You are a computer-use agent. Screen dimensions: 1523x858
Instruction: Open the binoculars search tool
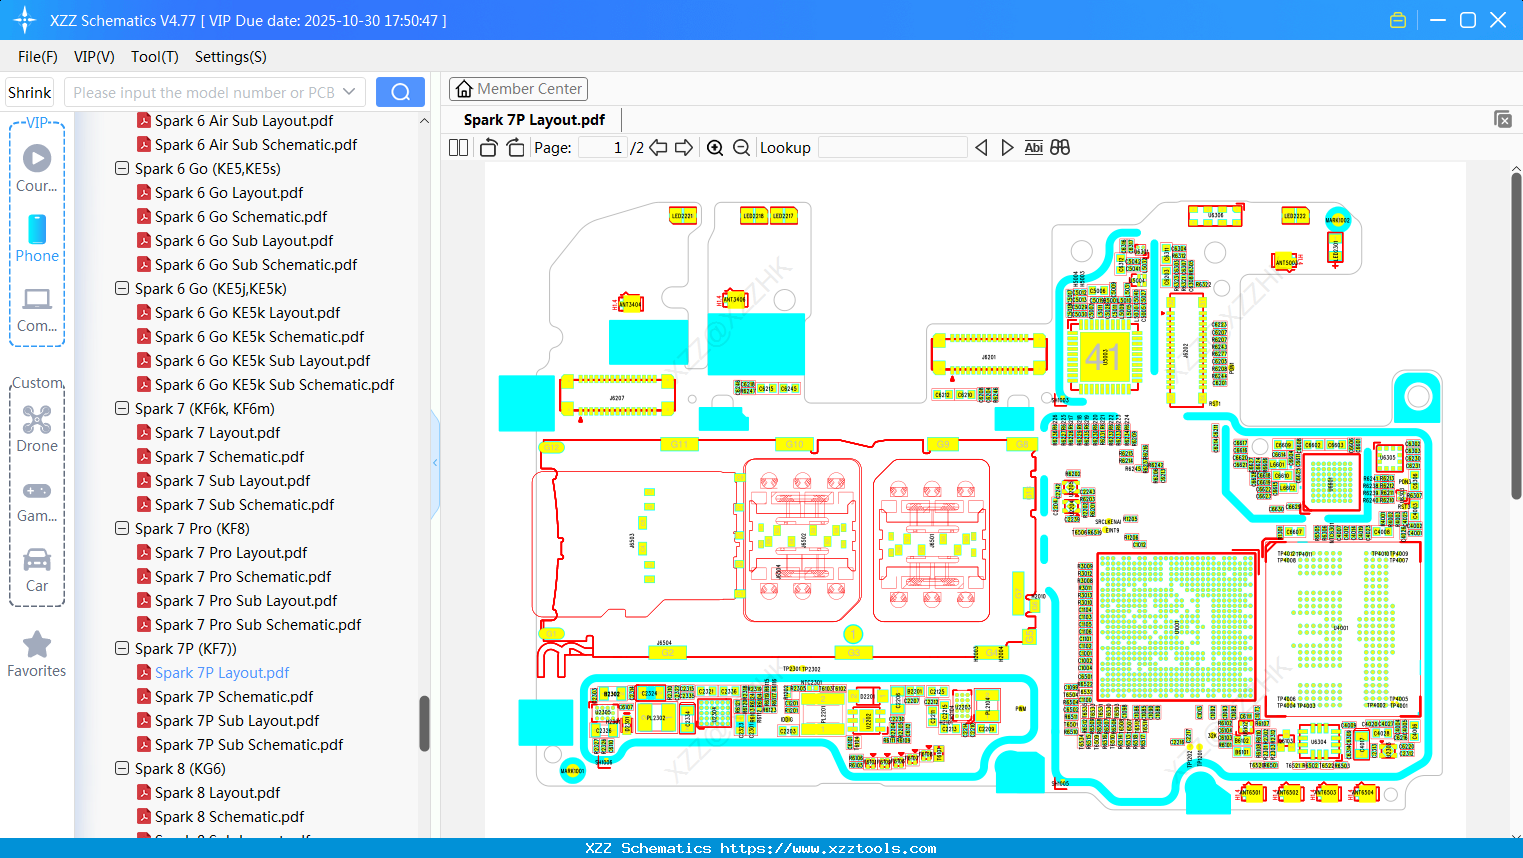click(1060, 147)
